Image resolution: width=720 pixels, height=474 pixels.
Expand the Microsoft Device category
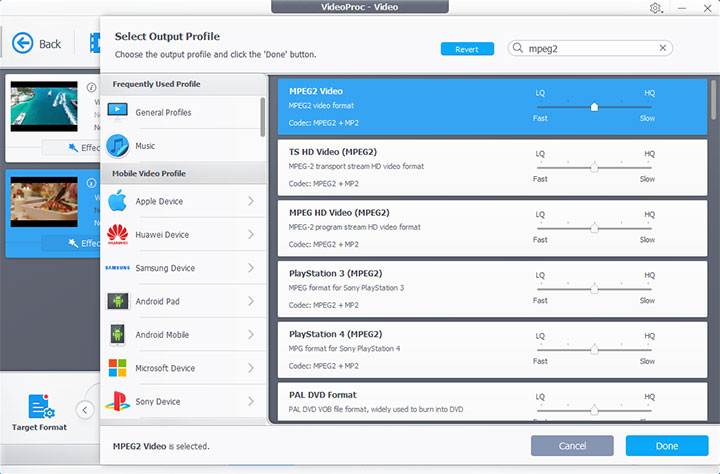coord(251,368)
